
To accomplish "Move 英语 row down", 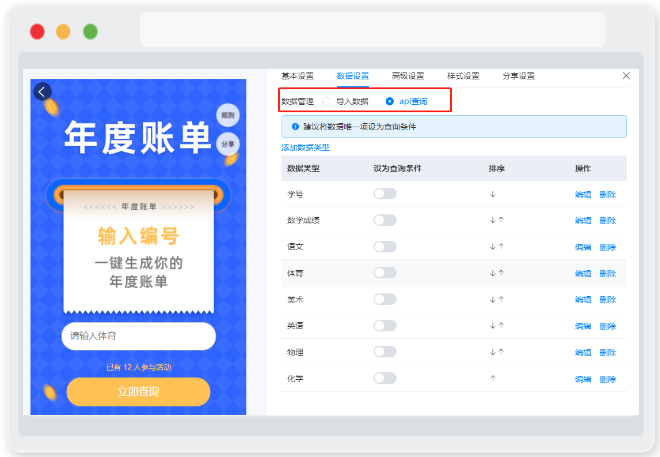I will (x=492, y=326).
